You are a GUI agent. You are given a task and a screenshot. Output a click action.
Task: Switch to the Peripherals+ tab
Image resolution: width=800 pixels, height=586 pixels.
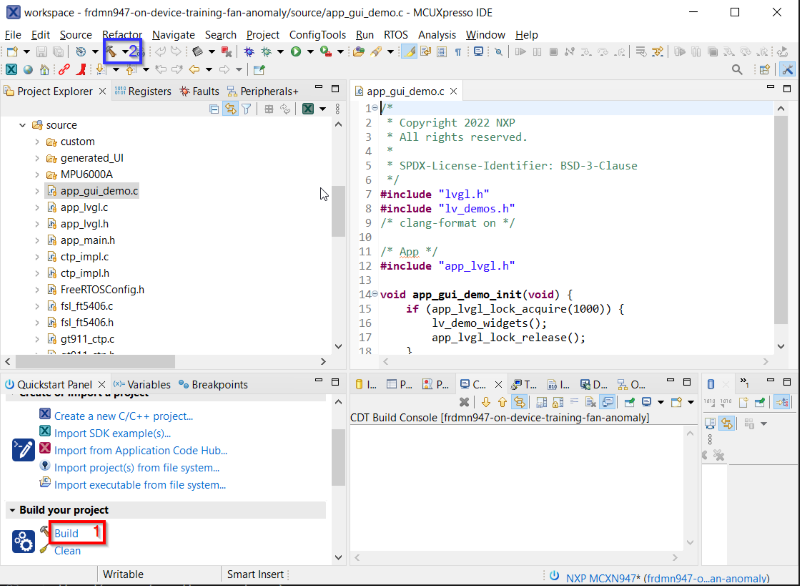263,91
